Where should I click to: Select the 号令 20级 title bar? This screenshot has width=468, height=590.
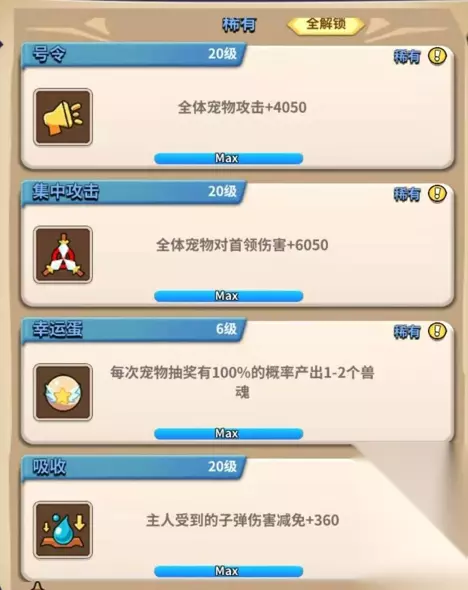(134, 55)
